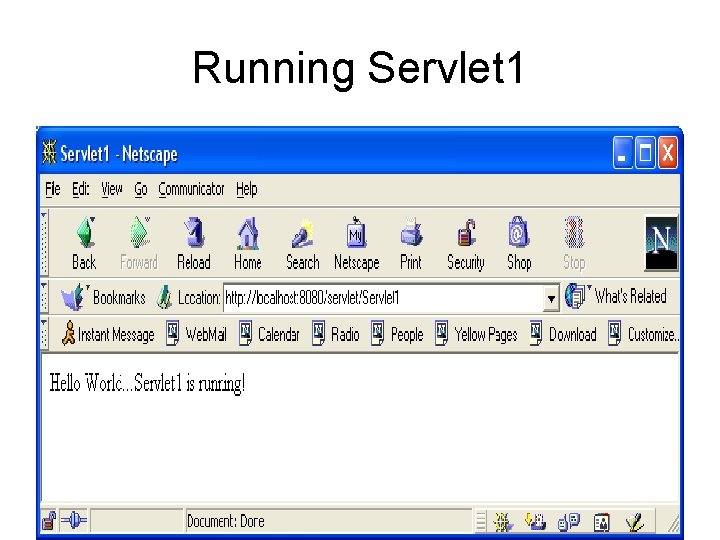Open the Radio bookmark

pyautogui.click(x=336, y=334)
